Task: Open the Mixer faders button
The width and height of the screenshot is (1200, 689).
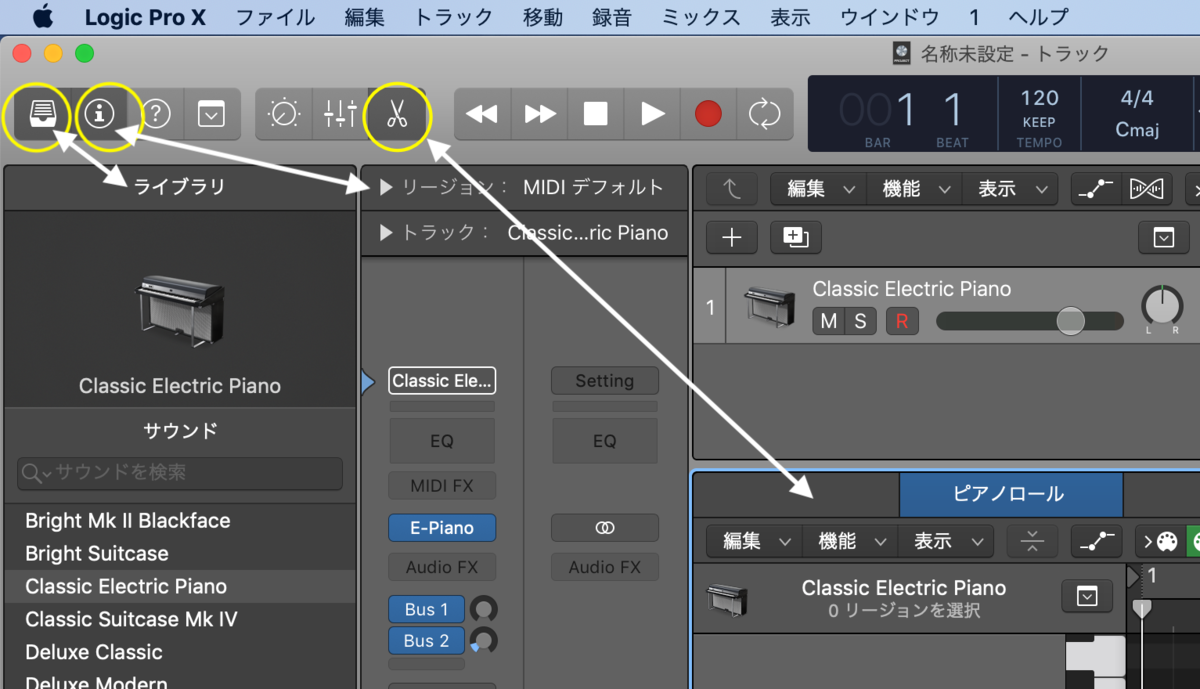Action: coord(340,113)
